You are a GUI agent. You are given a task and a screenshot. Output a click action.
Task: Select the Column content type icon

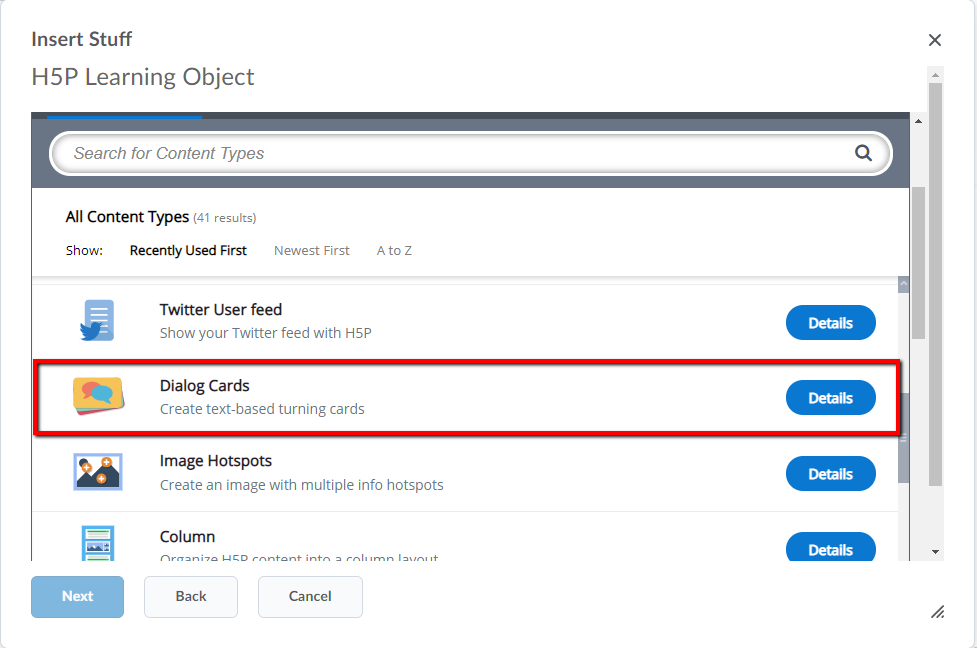pos(97,544)
